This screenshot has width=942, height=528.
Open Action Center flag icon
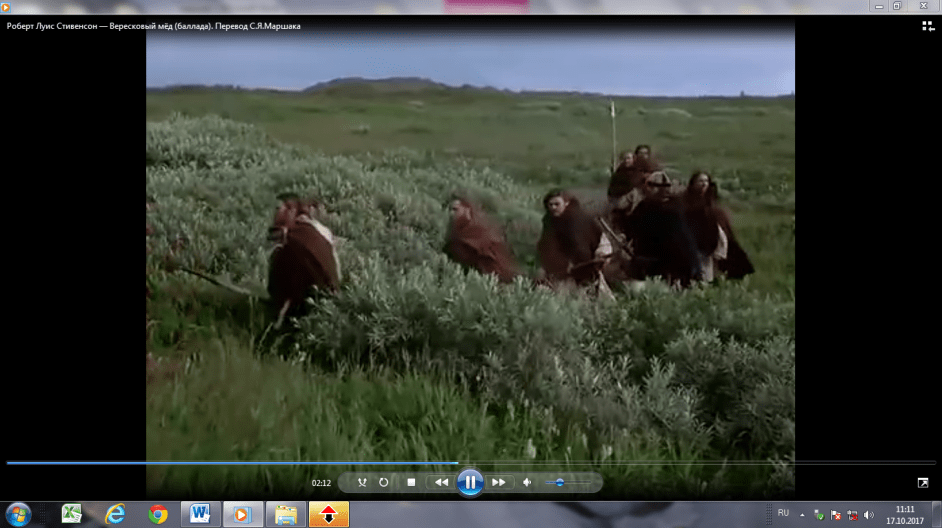click(x=835, y=515)
